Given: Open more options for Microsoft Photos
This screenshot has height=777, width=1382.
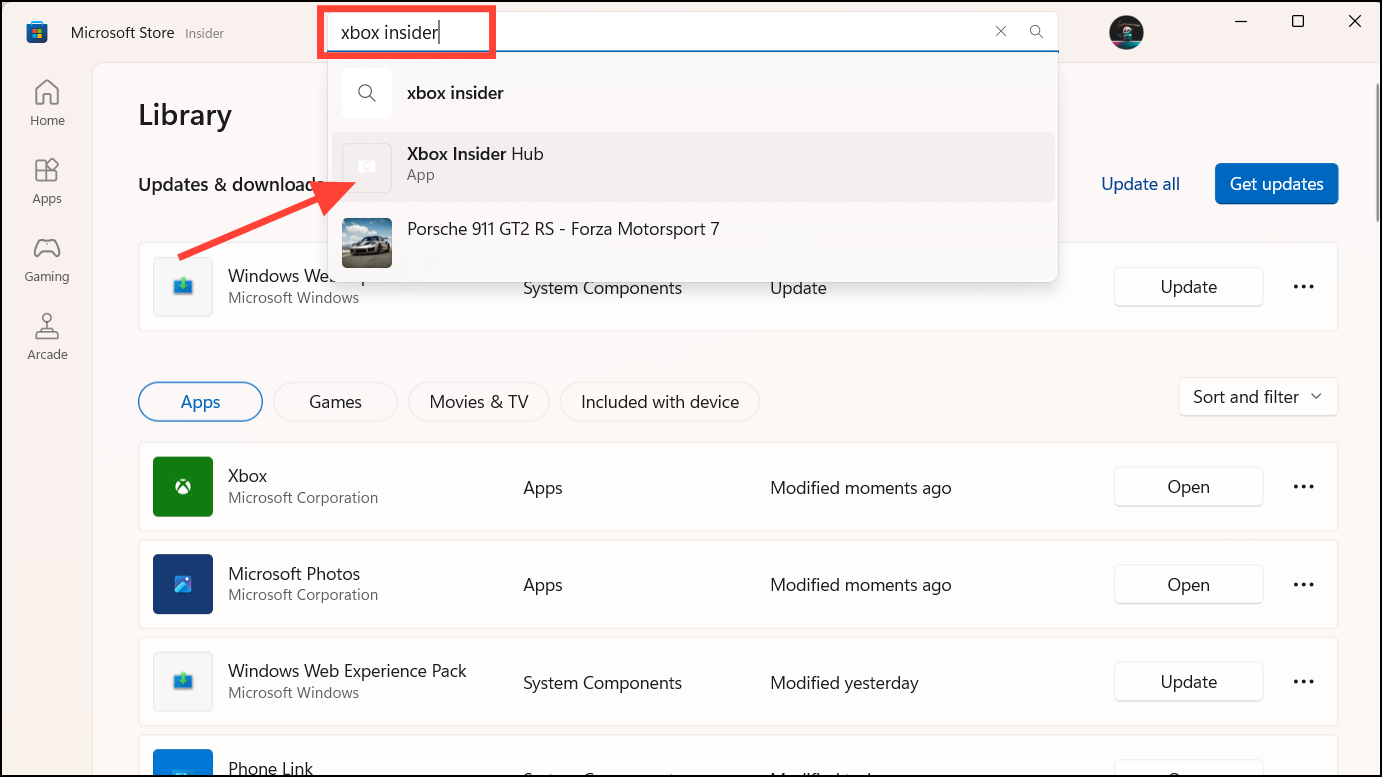Looking at the screenshot, I should click(1303, 585).
